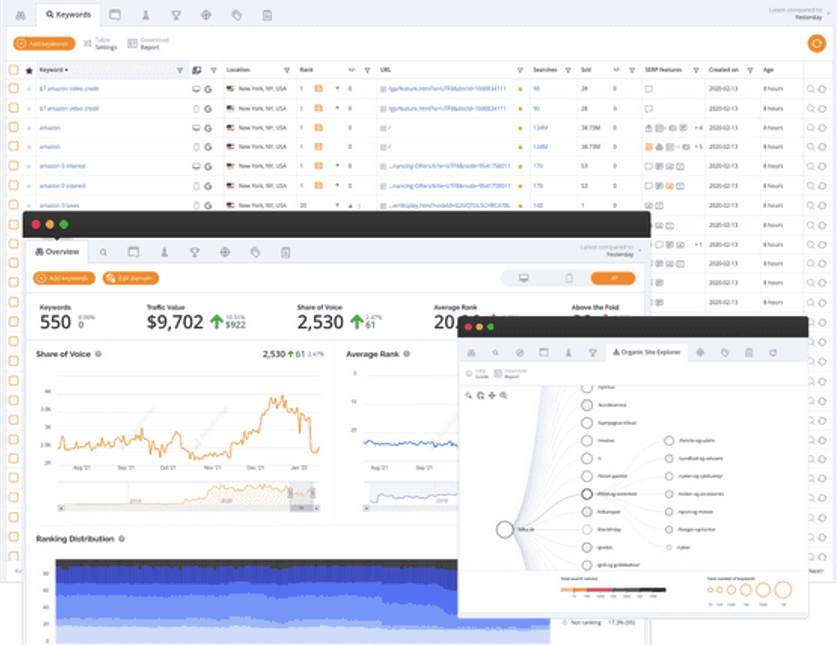
Task: Open the trophy icon tab in Keywords window
Action: [176, 15]
